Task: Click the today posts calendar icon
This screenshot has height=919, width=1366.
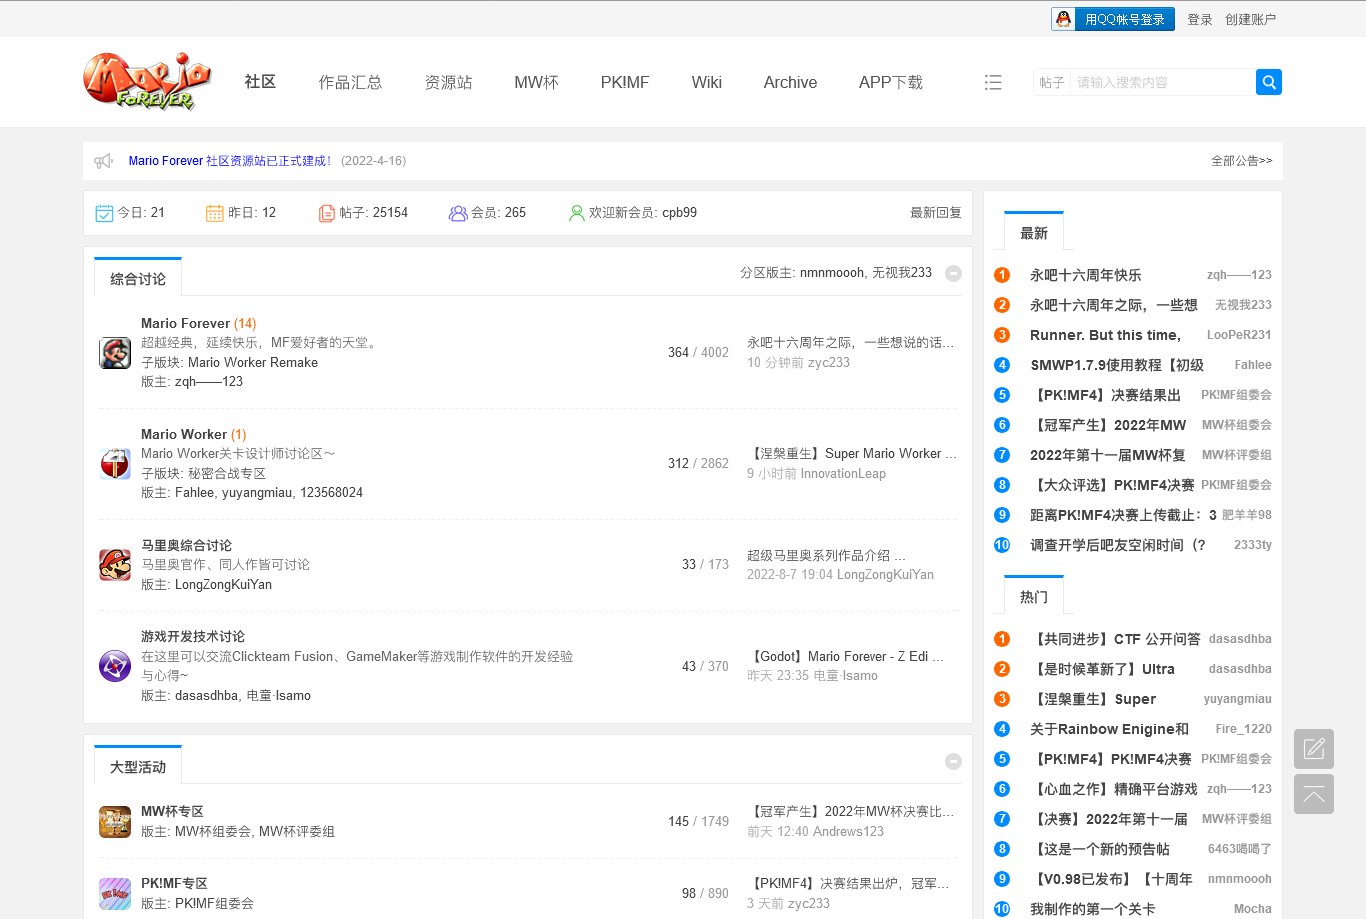Action: 104,213
